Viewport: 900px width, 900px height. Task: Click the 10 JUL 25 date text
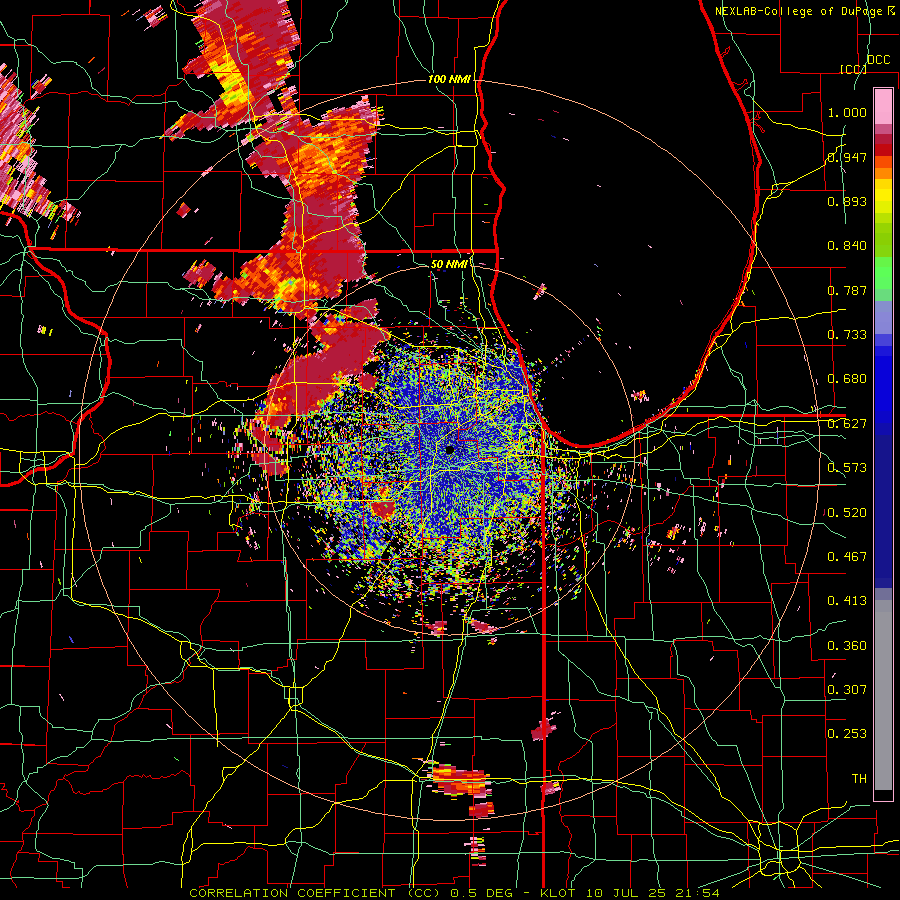(625, 893)
